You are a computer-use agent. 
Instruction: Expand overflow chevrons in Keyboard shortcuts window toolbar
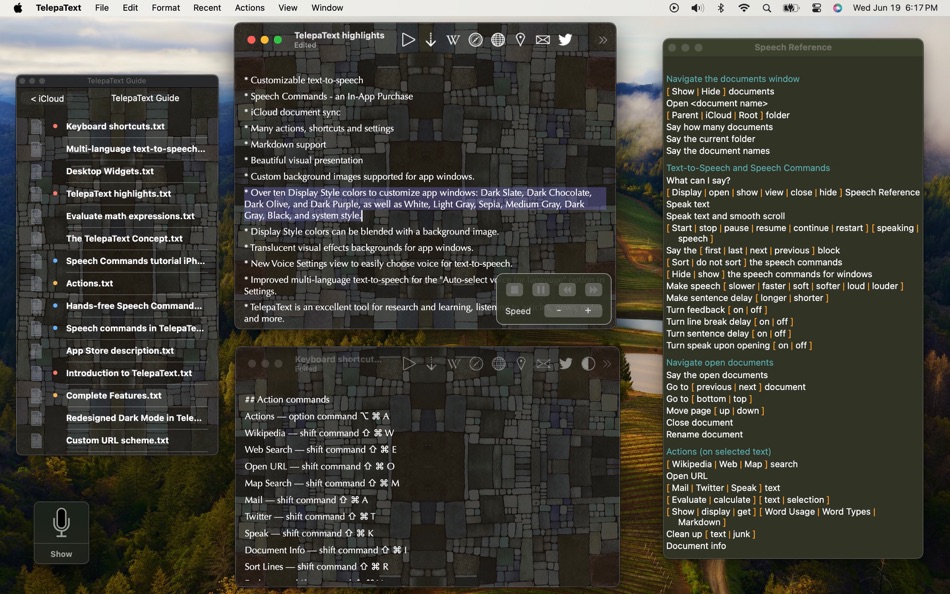[607, 364]
